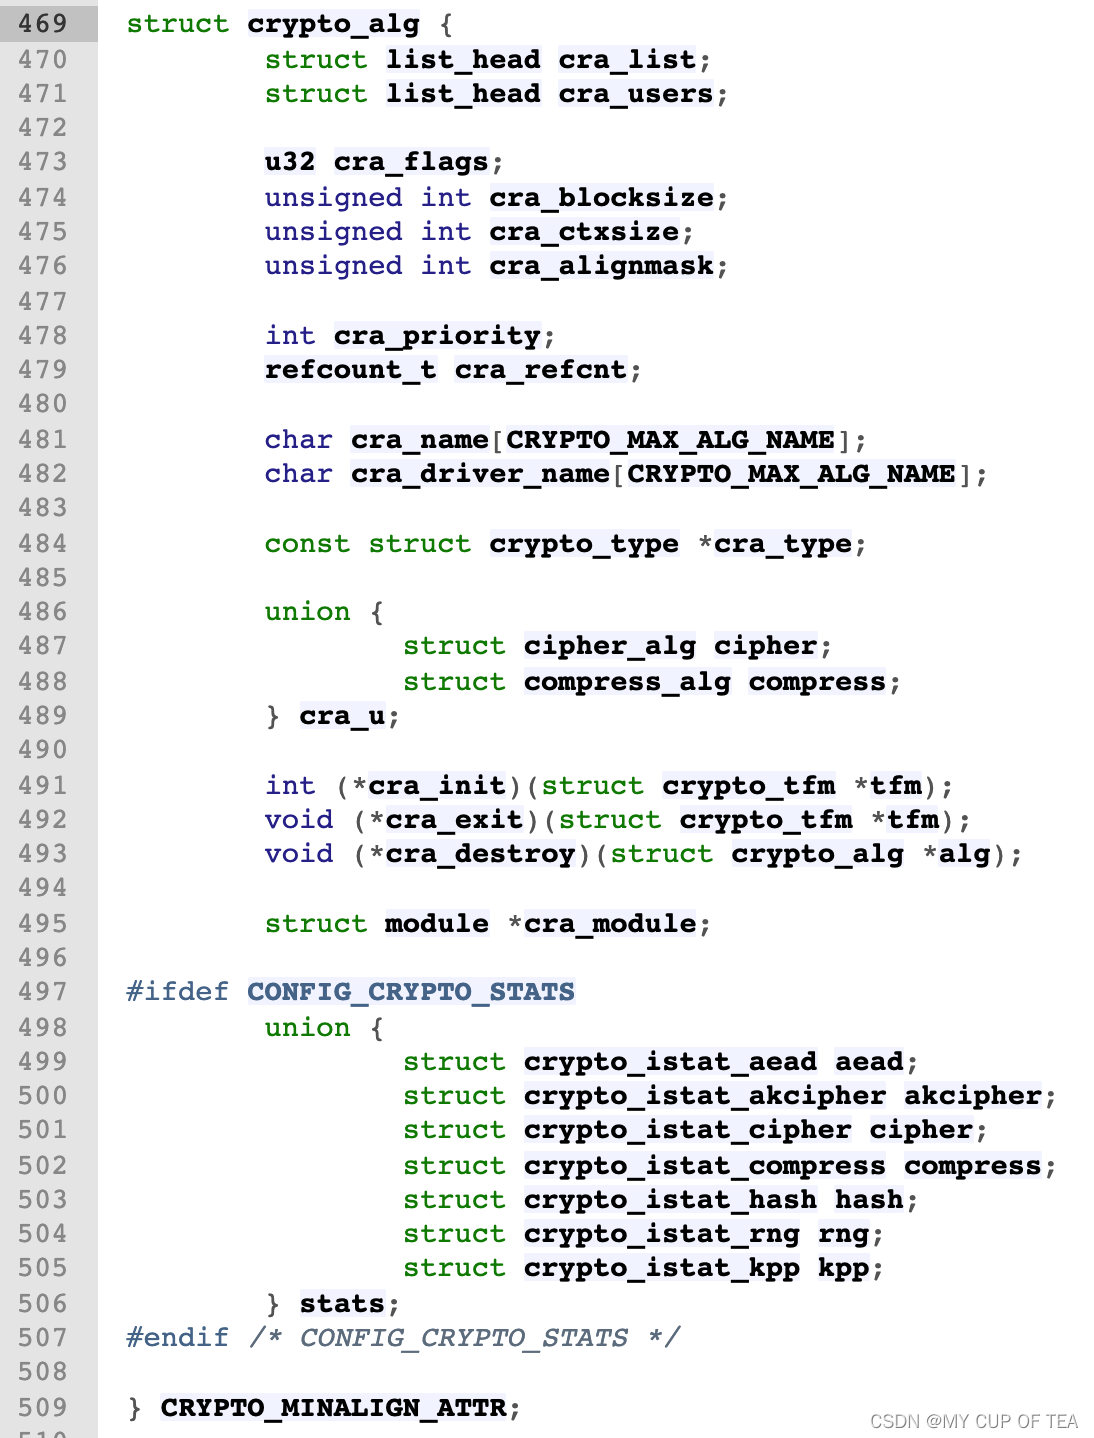The height and width of the screenshot is (1438, 1094).
Task: Click the list_head type on line 470
Action: pos(463,60)
